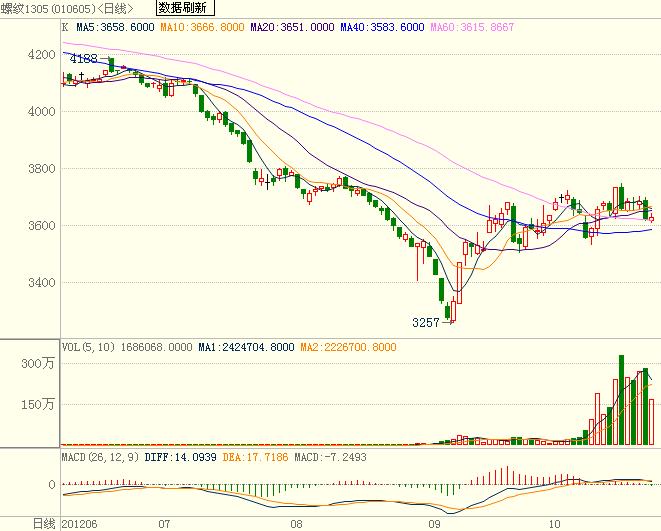The image size is (661, 531).
Task: Click the orange MA10 indicator label
Action: (x=187, y=28)
